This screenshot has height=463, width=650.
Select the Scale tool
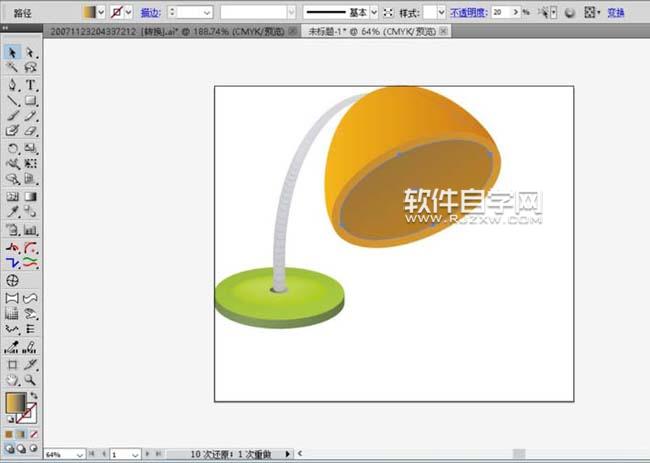point(30,148)
